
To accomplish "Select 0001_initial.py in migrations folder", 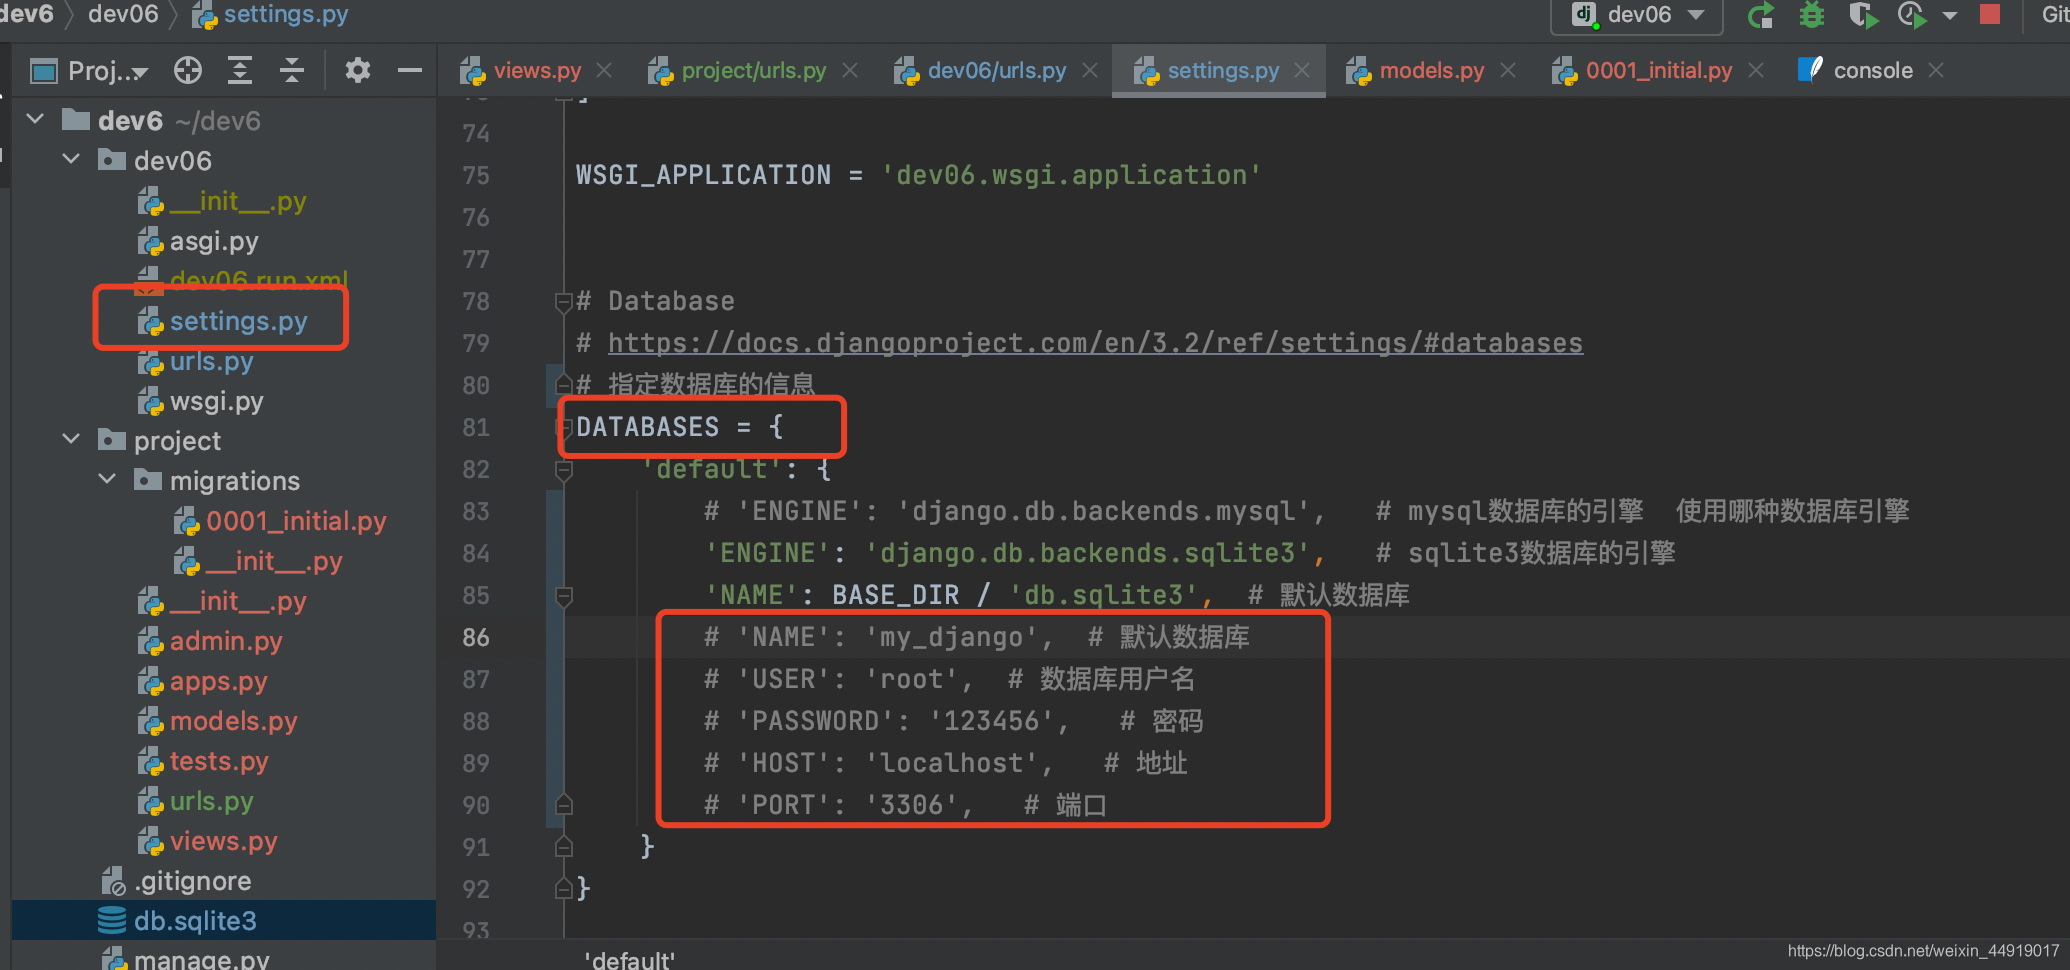I will pyautogui.click(x=296, y=521).
